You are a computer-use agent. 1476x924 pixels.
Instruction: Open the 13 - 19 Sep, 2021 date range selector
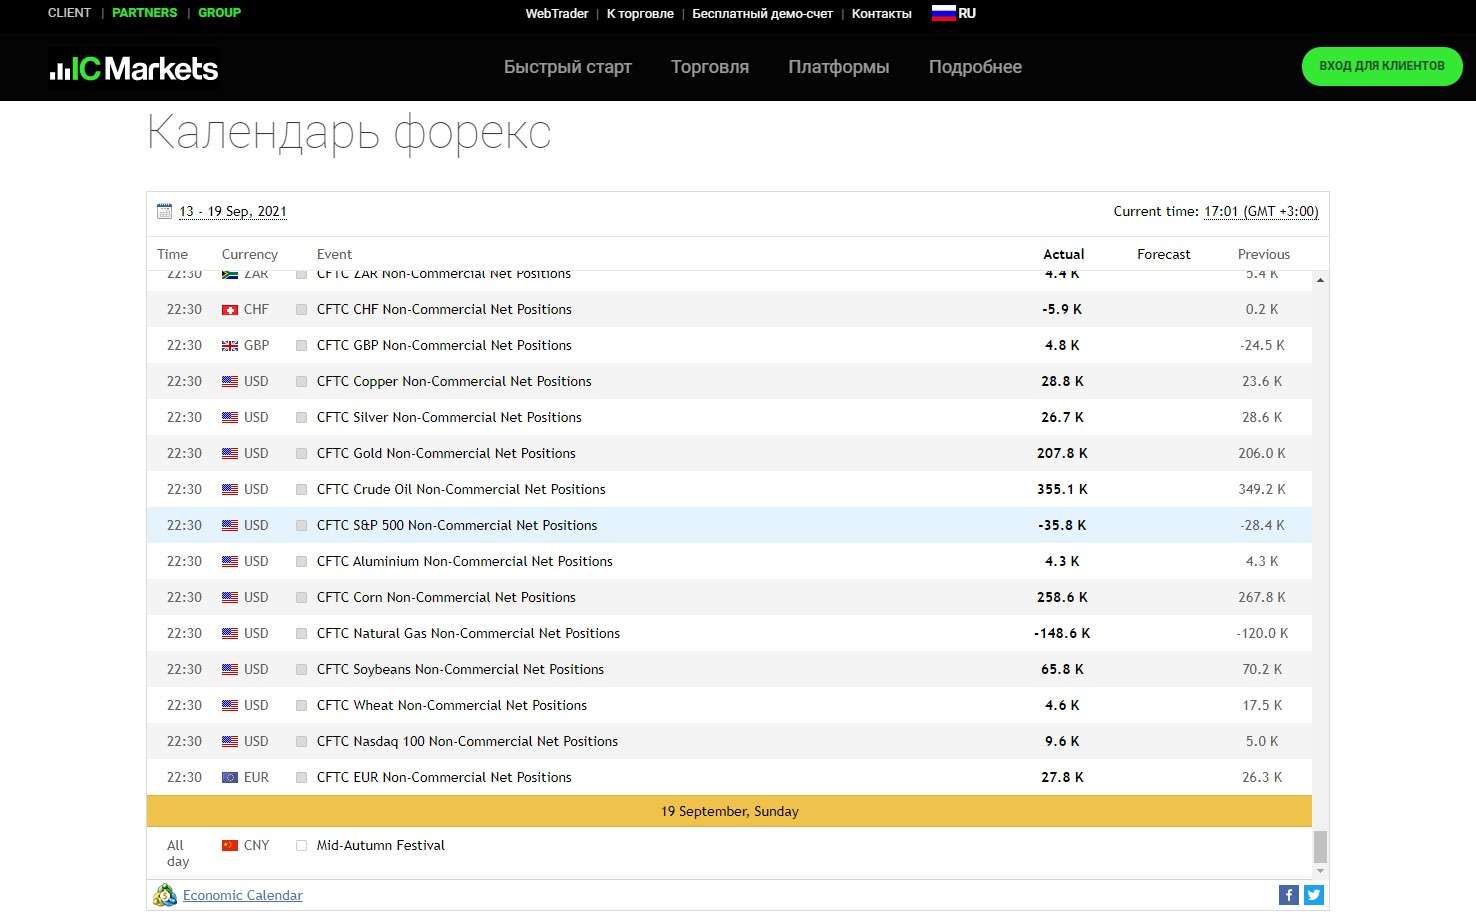[233, 211]
